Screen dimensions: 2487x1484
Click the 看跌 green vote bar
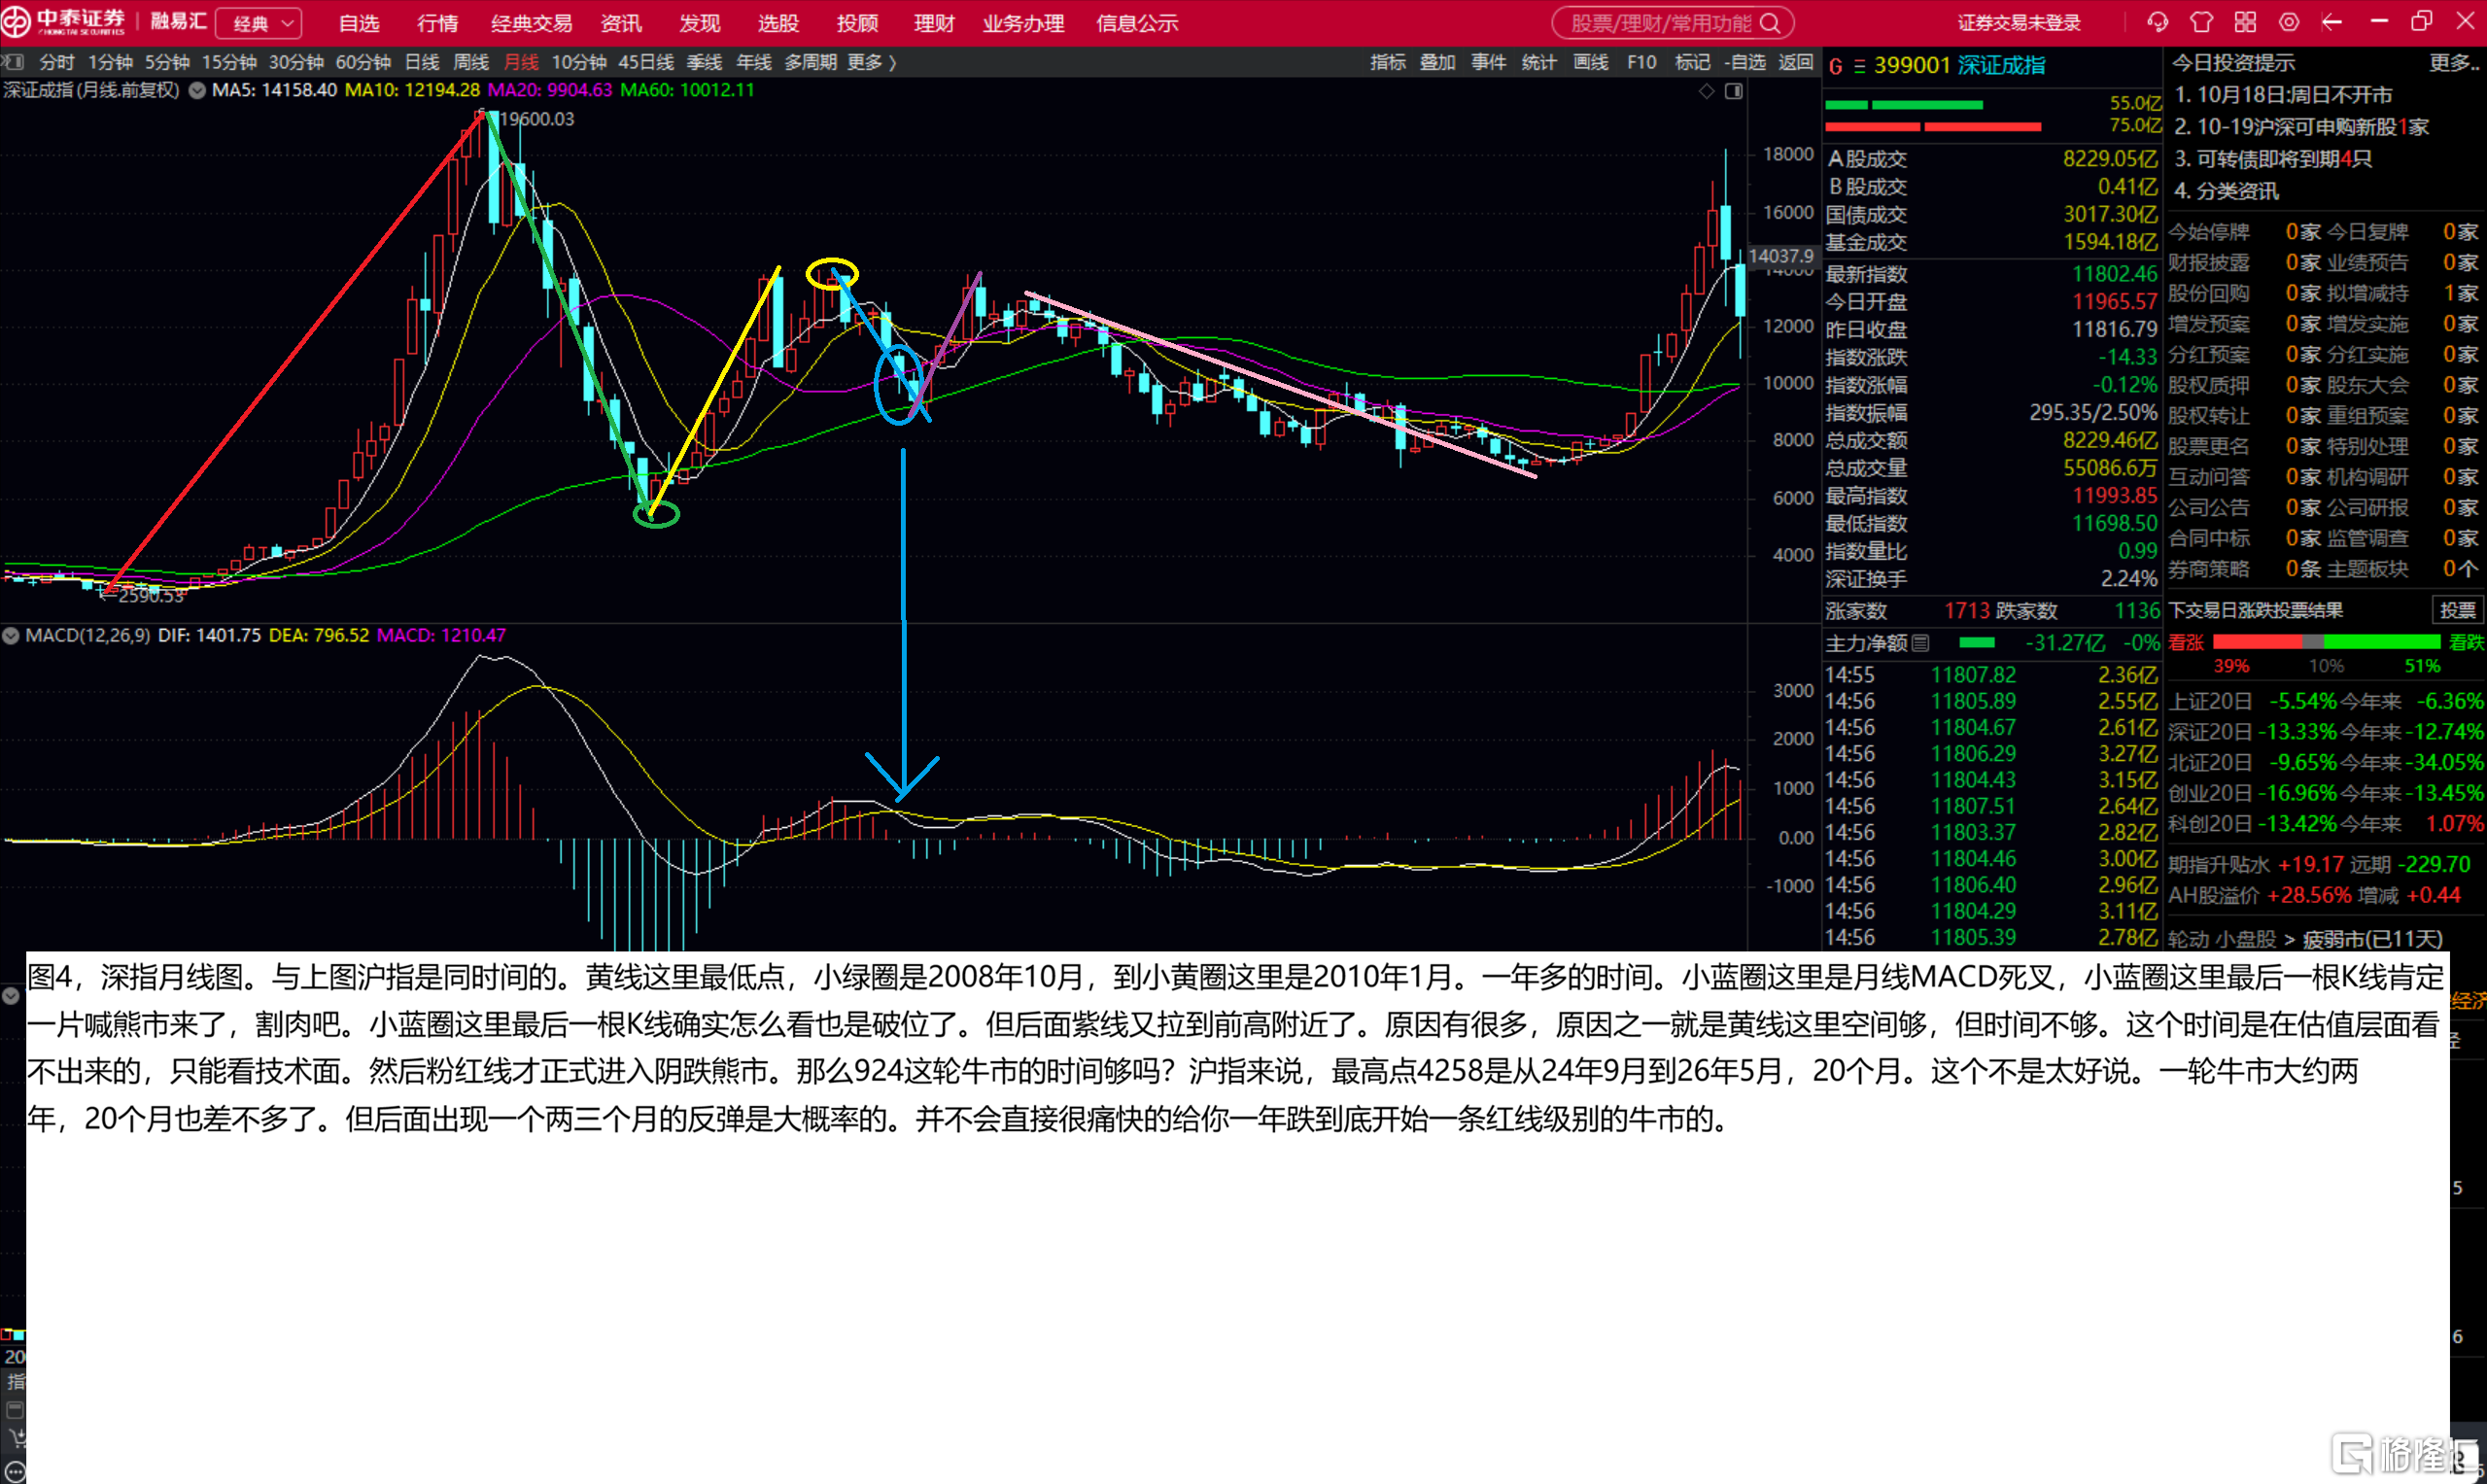(2382, 642)
